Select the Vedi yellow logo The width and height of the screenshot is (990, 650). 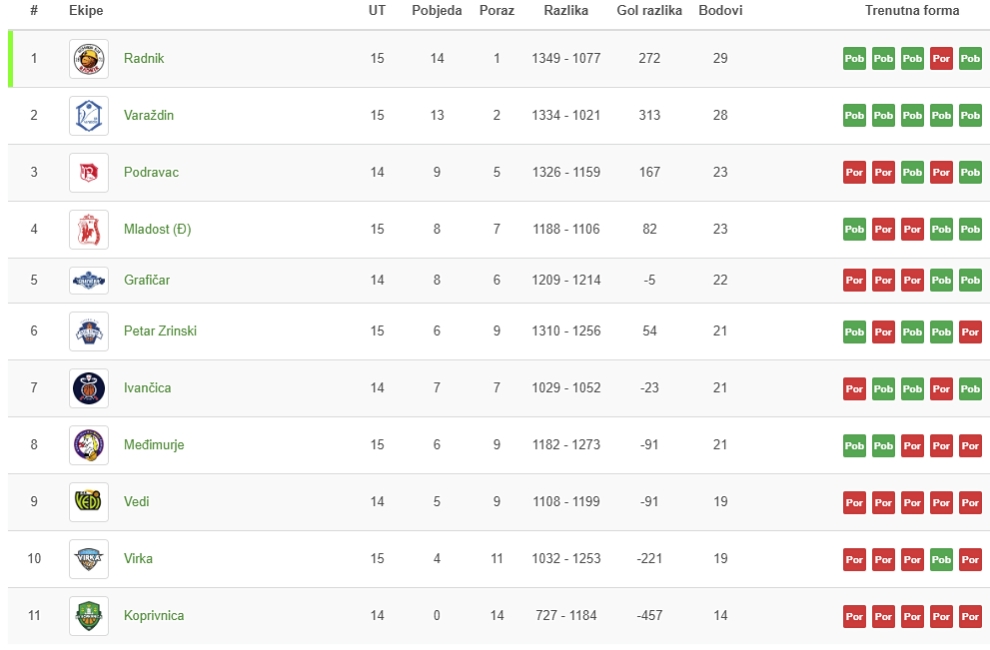pyautogui.click(x=89, y=502)
